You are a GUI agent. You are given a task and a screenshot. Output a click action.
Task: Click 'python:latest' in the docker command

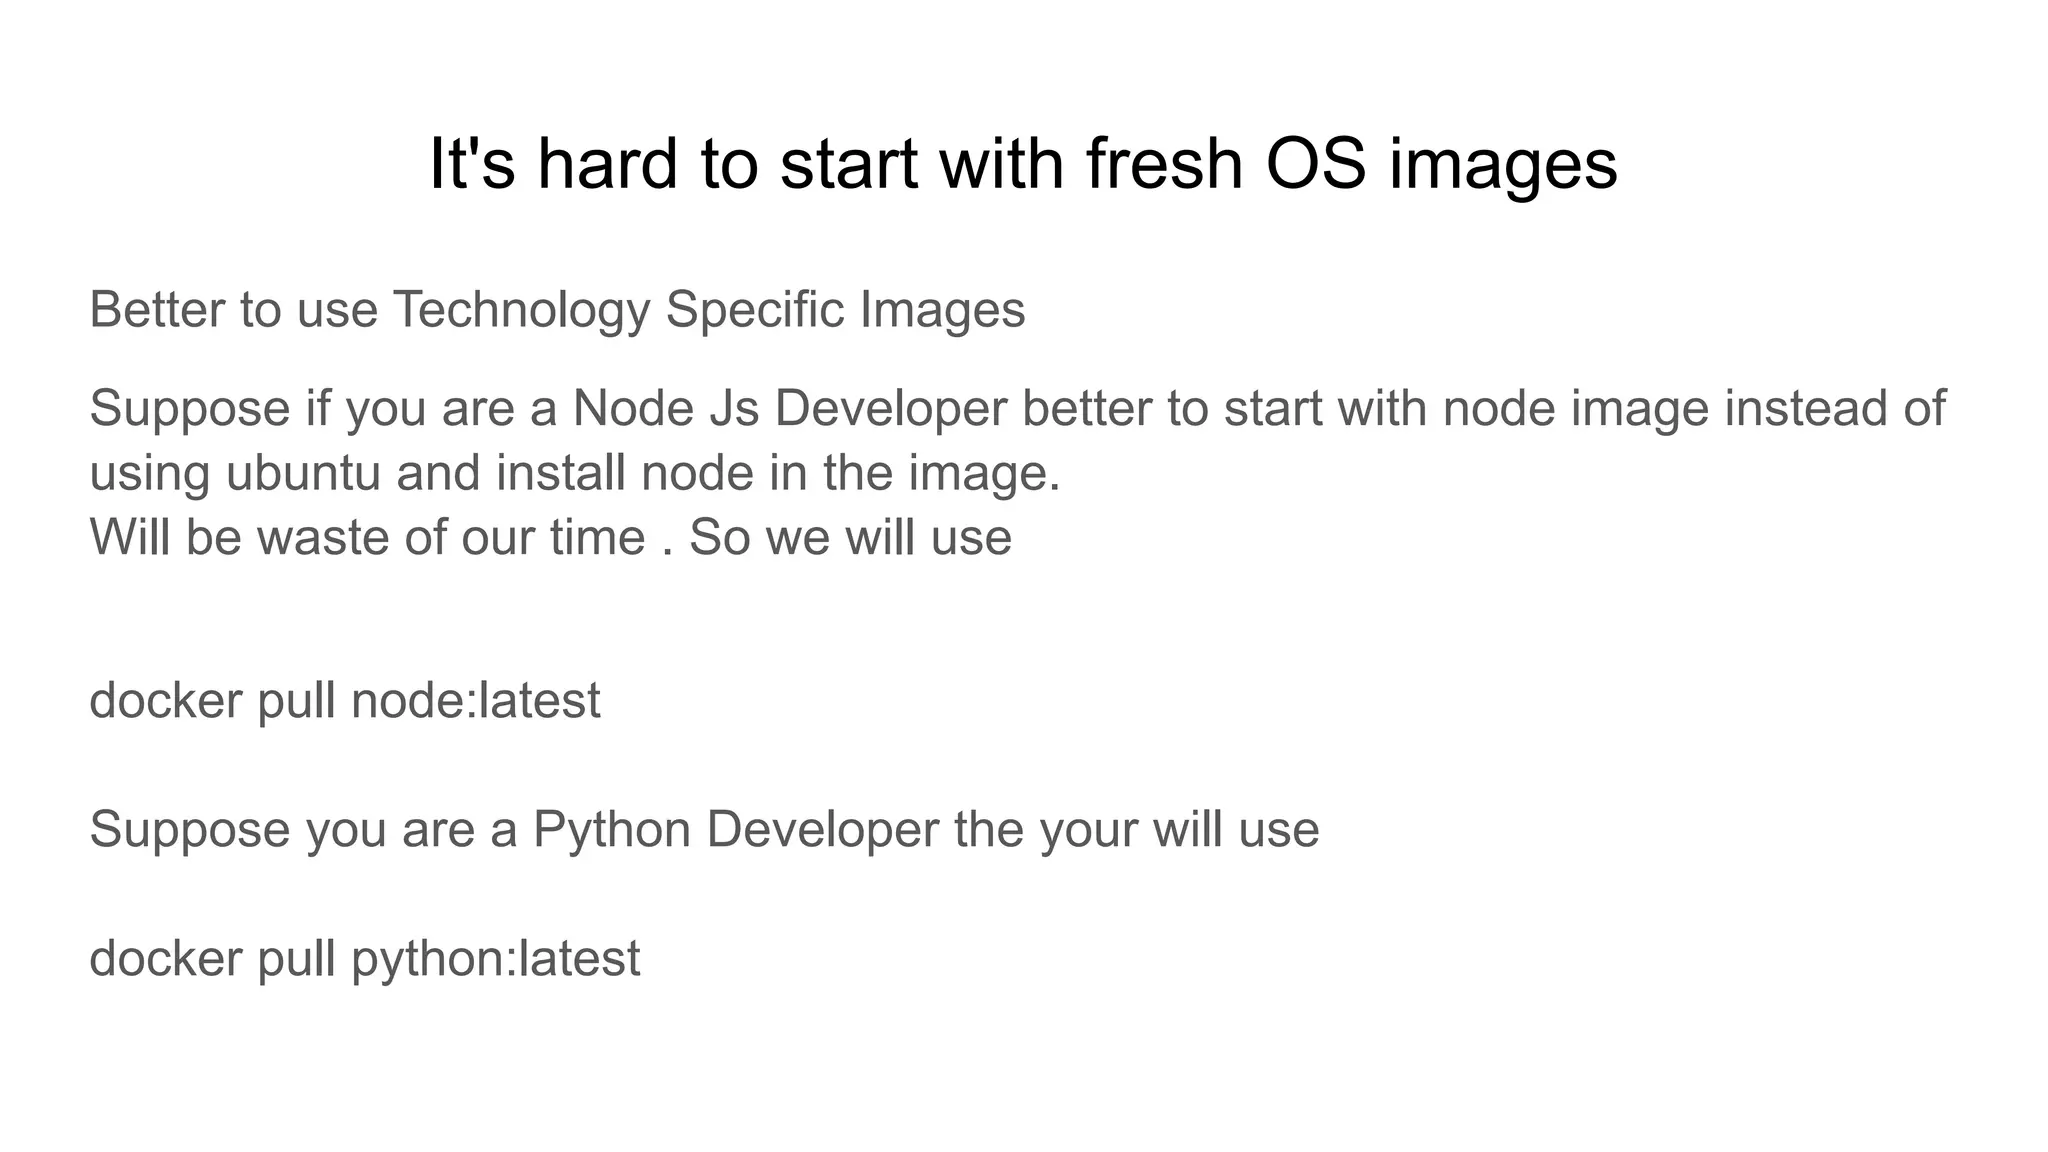496,958
